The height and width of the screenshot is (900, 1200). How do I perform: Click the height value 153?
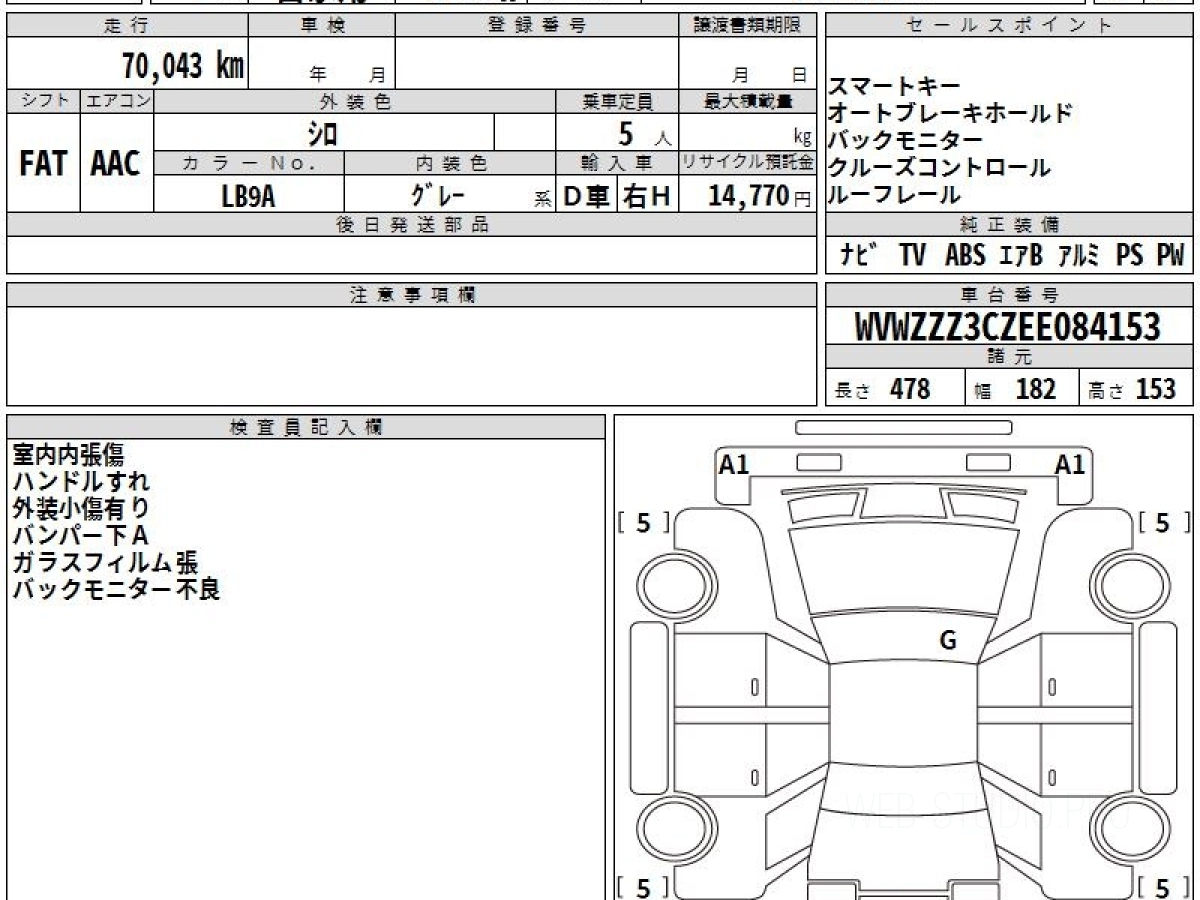tap(1155, 389)
